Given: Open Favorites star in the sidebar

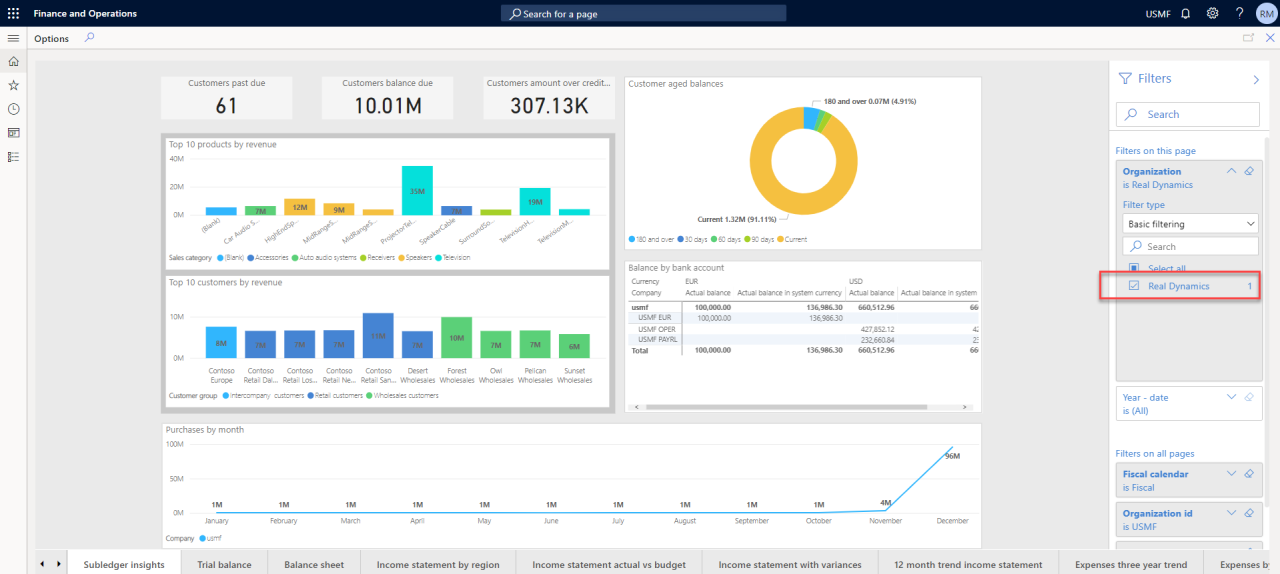Looking at the screenshot, I should [x=13, y=85].
